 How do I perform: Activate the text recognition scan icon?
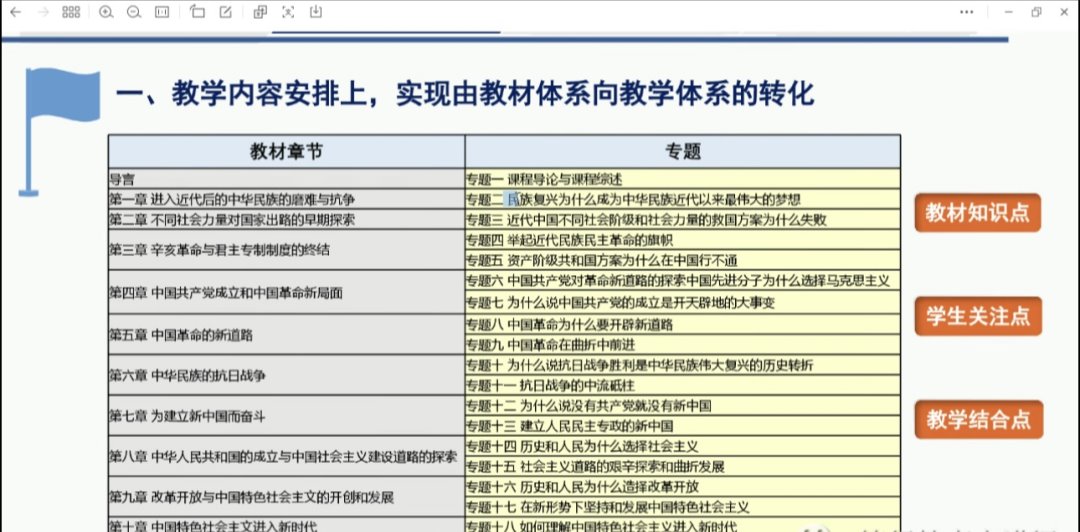[x=288, y=12]
